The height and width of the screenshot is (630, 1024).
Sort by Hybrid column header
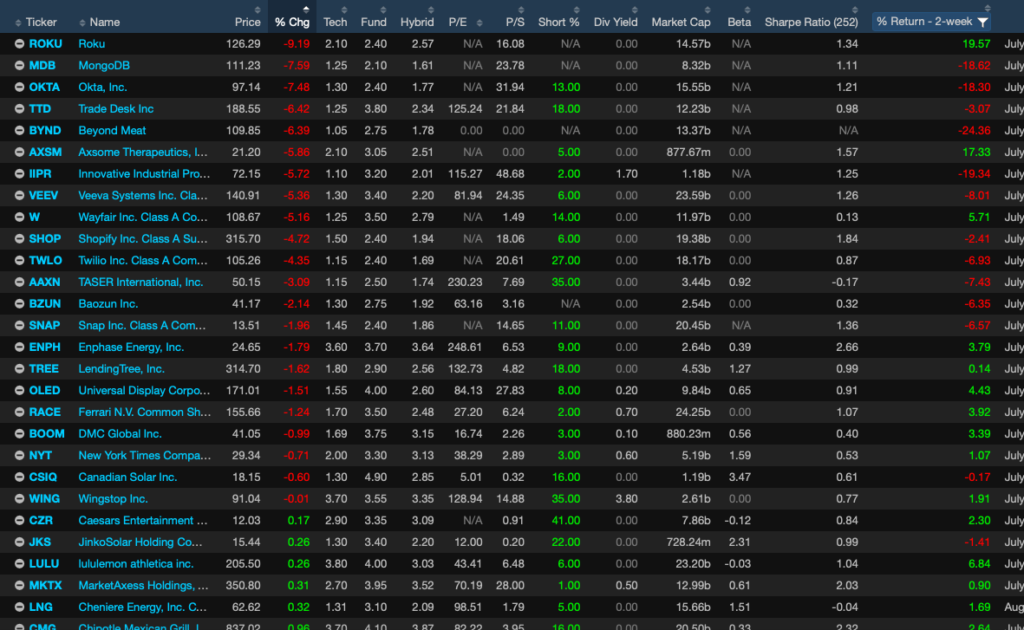coord(417,22)
